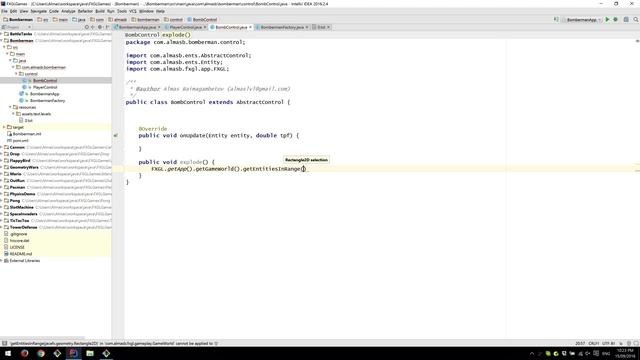Viewport: 640px width, 360px height.
Task: Select BombermanFactory in the project tree
Action: [47, 100]
